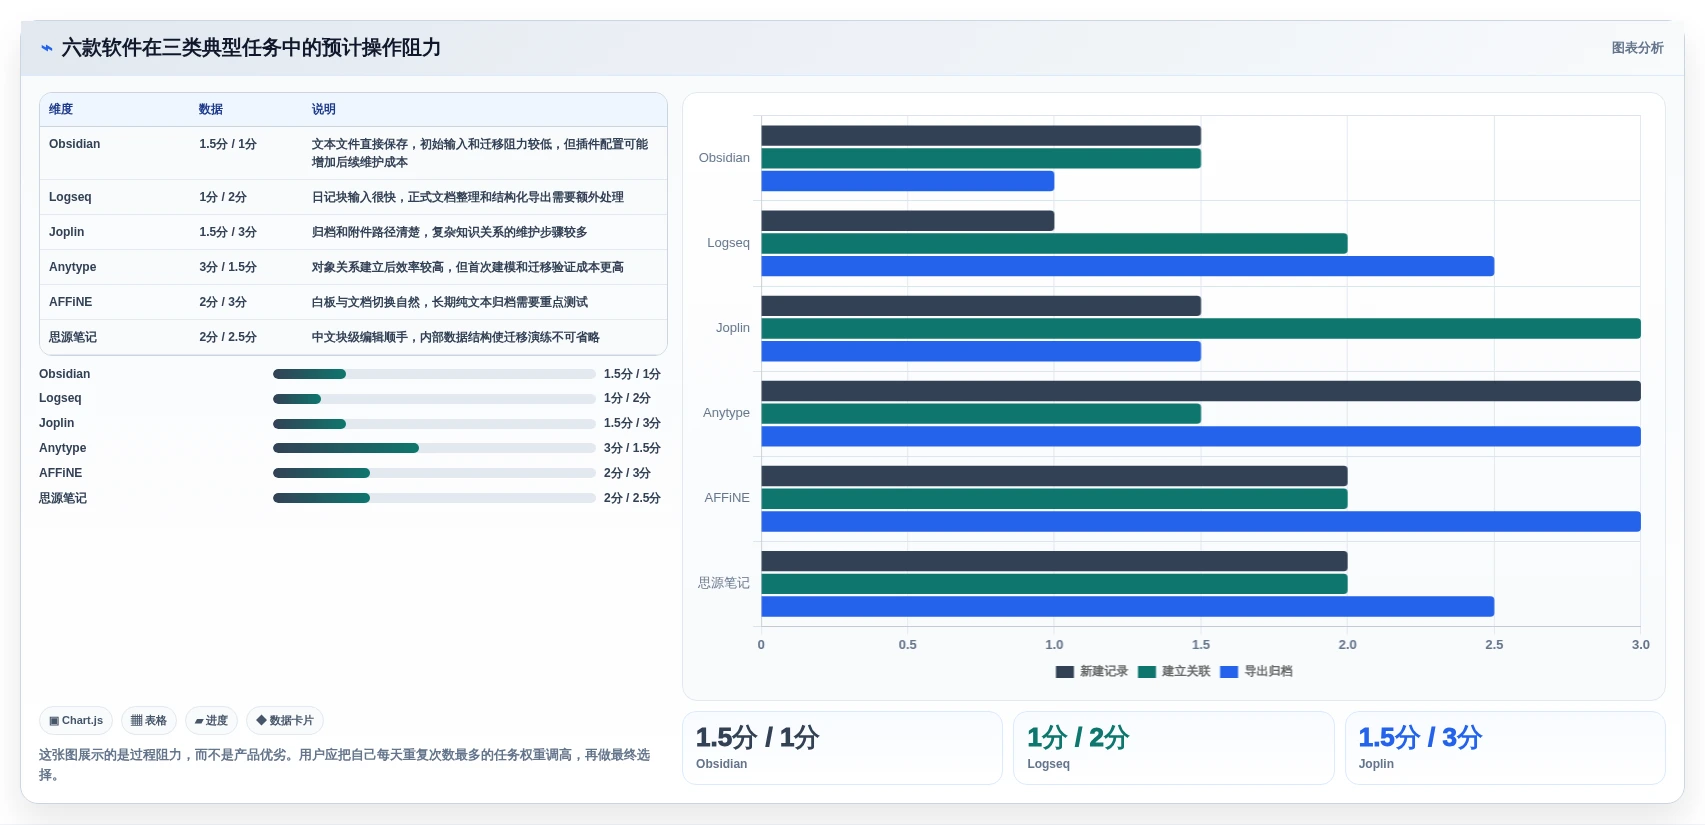The image size is (1705, 825).
Task: Select the Joplin table row name
Action: point(67,232)
